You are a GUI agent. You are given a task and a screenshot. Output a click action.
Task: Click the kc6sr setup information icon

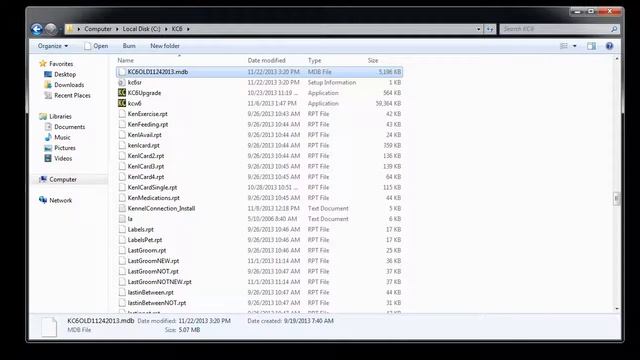[122, 82]
